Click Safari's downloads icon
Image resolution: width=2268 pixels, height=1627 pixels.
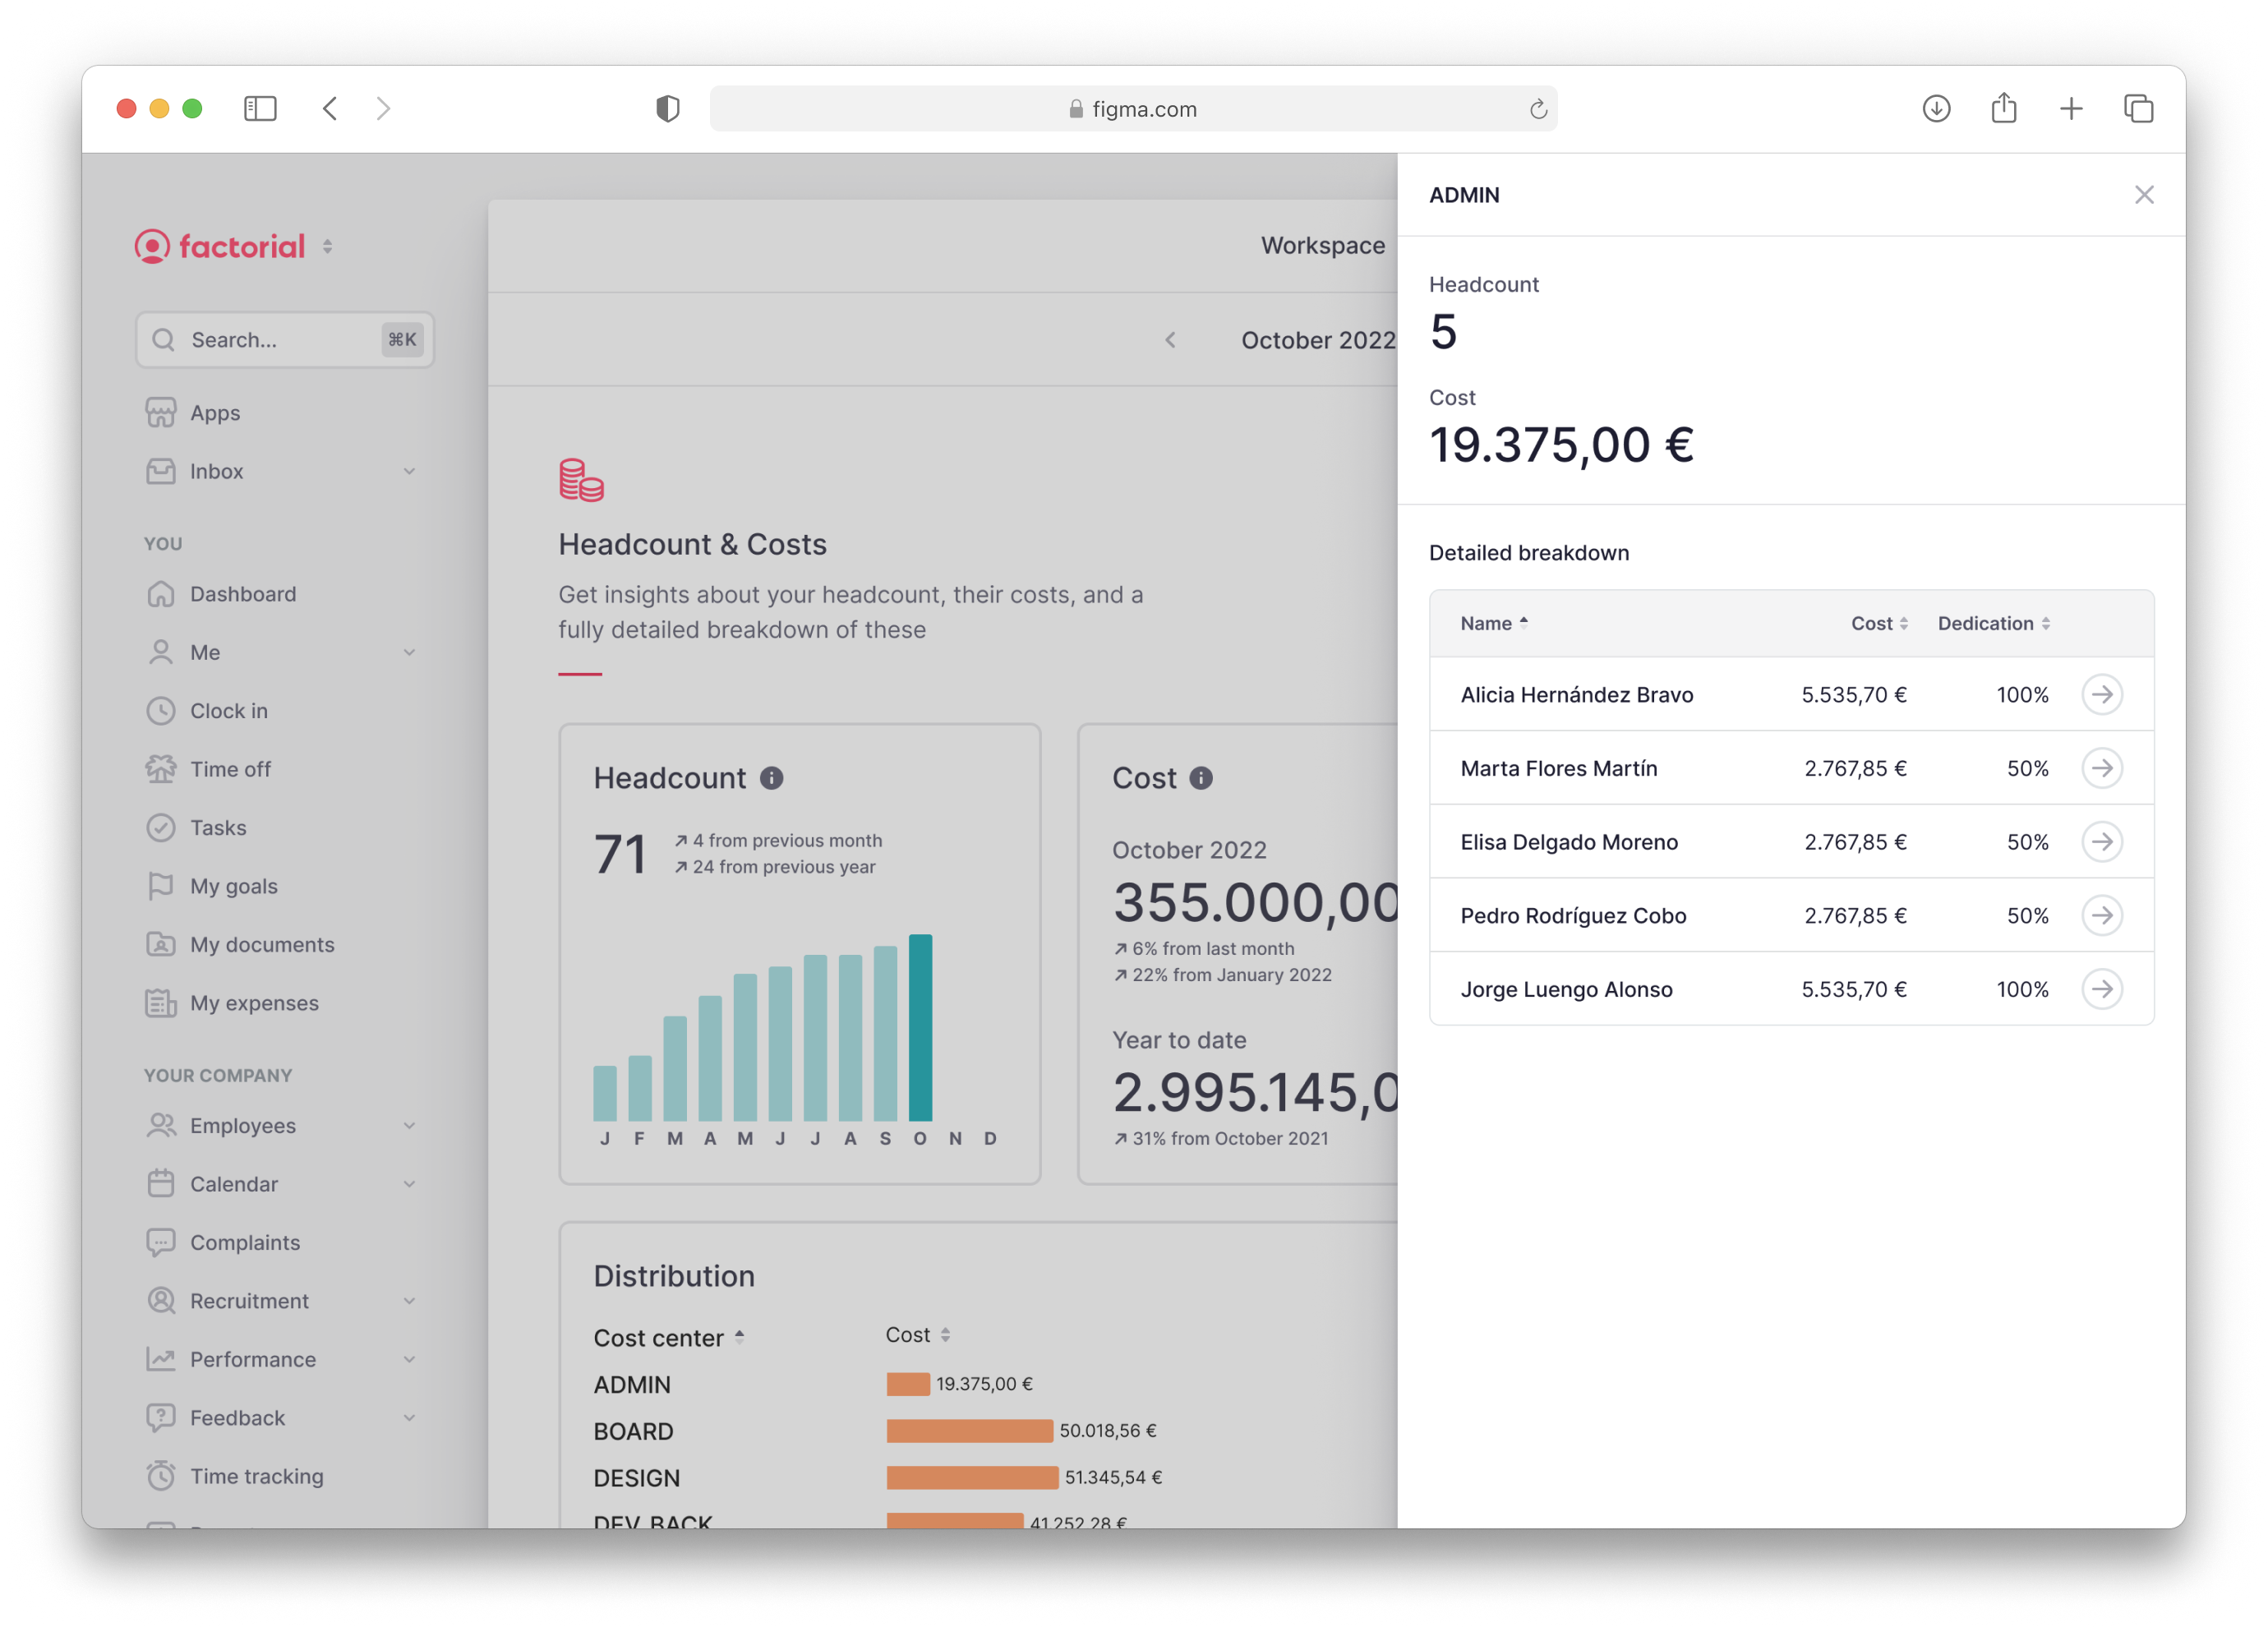pyautogui.click(x=1936, y=109)
